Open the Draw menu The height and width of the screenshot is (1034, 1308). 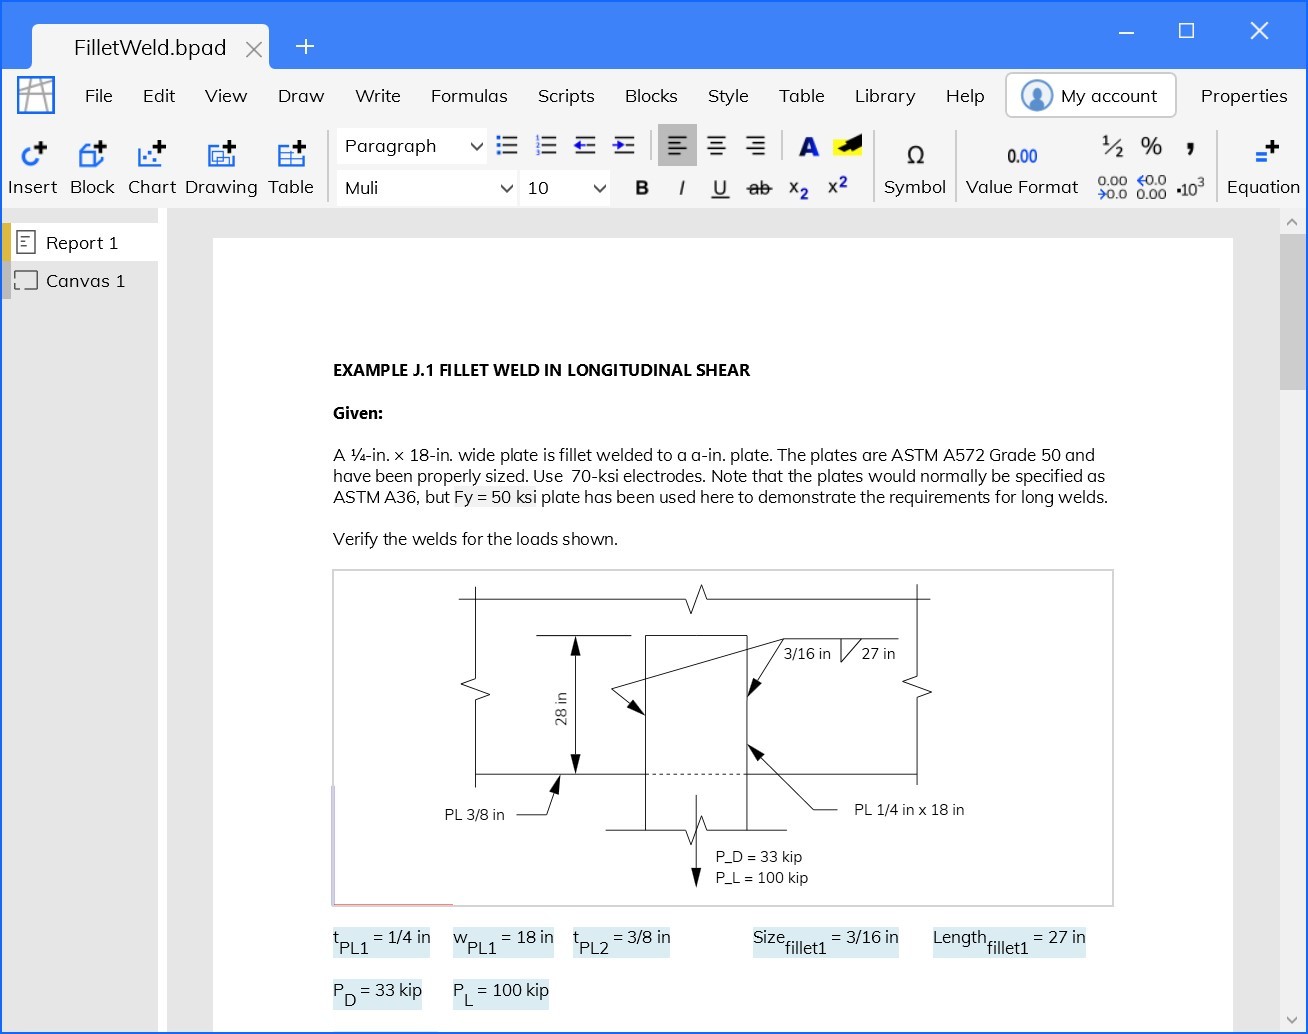[301, 96]
